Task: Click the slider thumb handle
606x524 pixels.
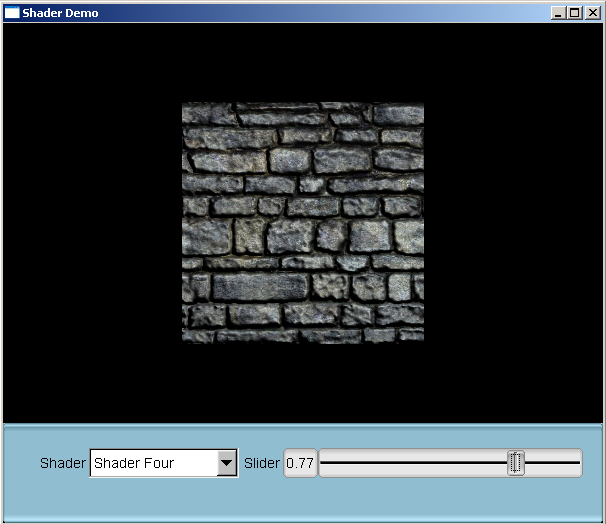Action: (515, 462)
